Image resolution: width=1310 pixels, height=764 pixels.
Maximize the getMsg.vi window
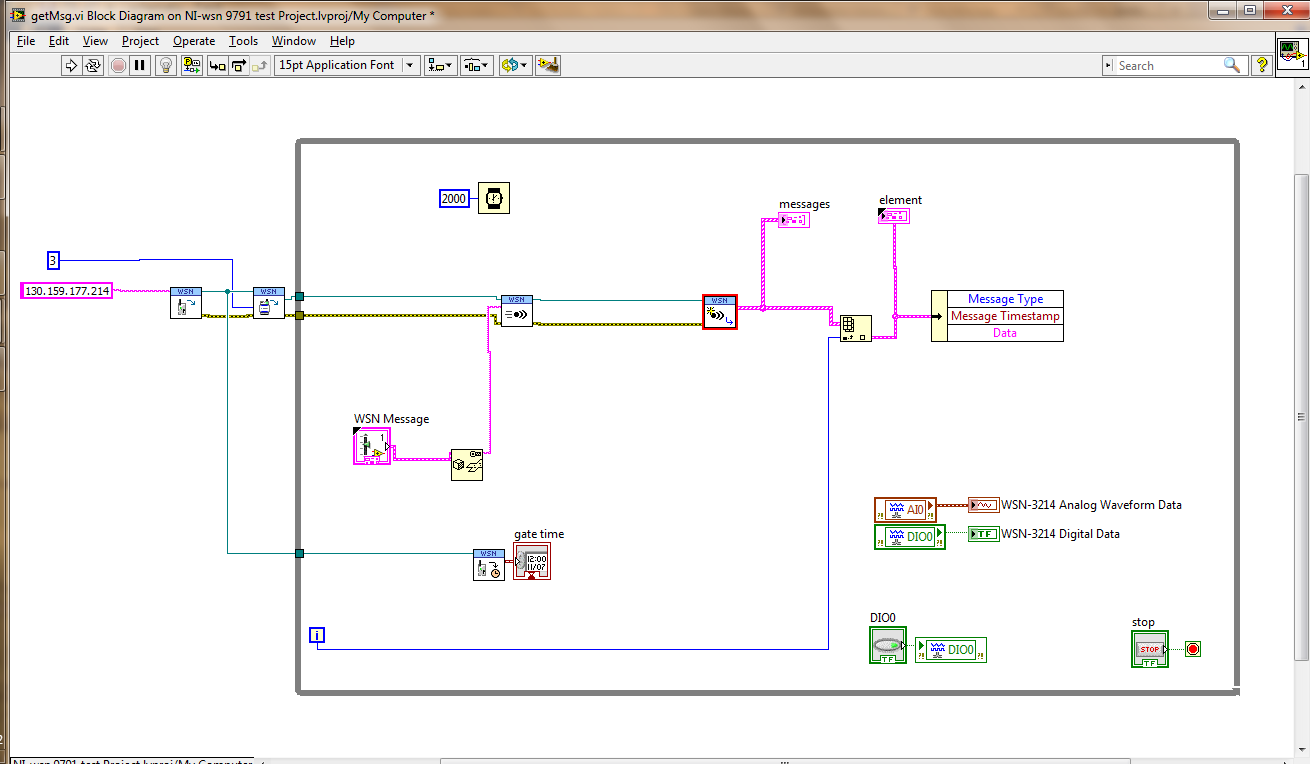1250,10
